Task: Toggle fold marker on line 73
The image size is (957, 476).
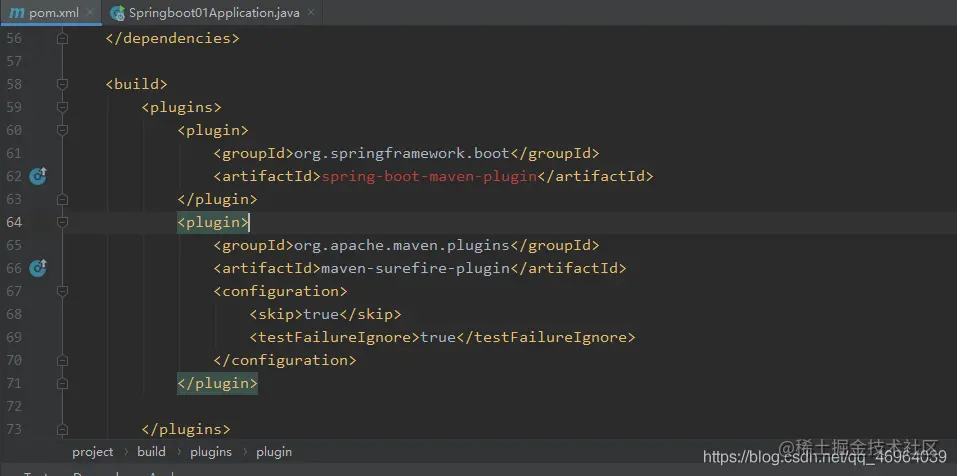Action: point(62,430)
